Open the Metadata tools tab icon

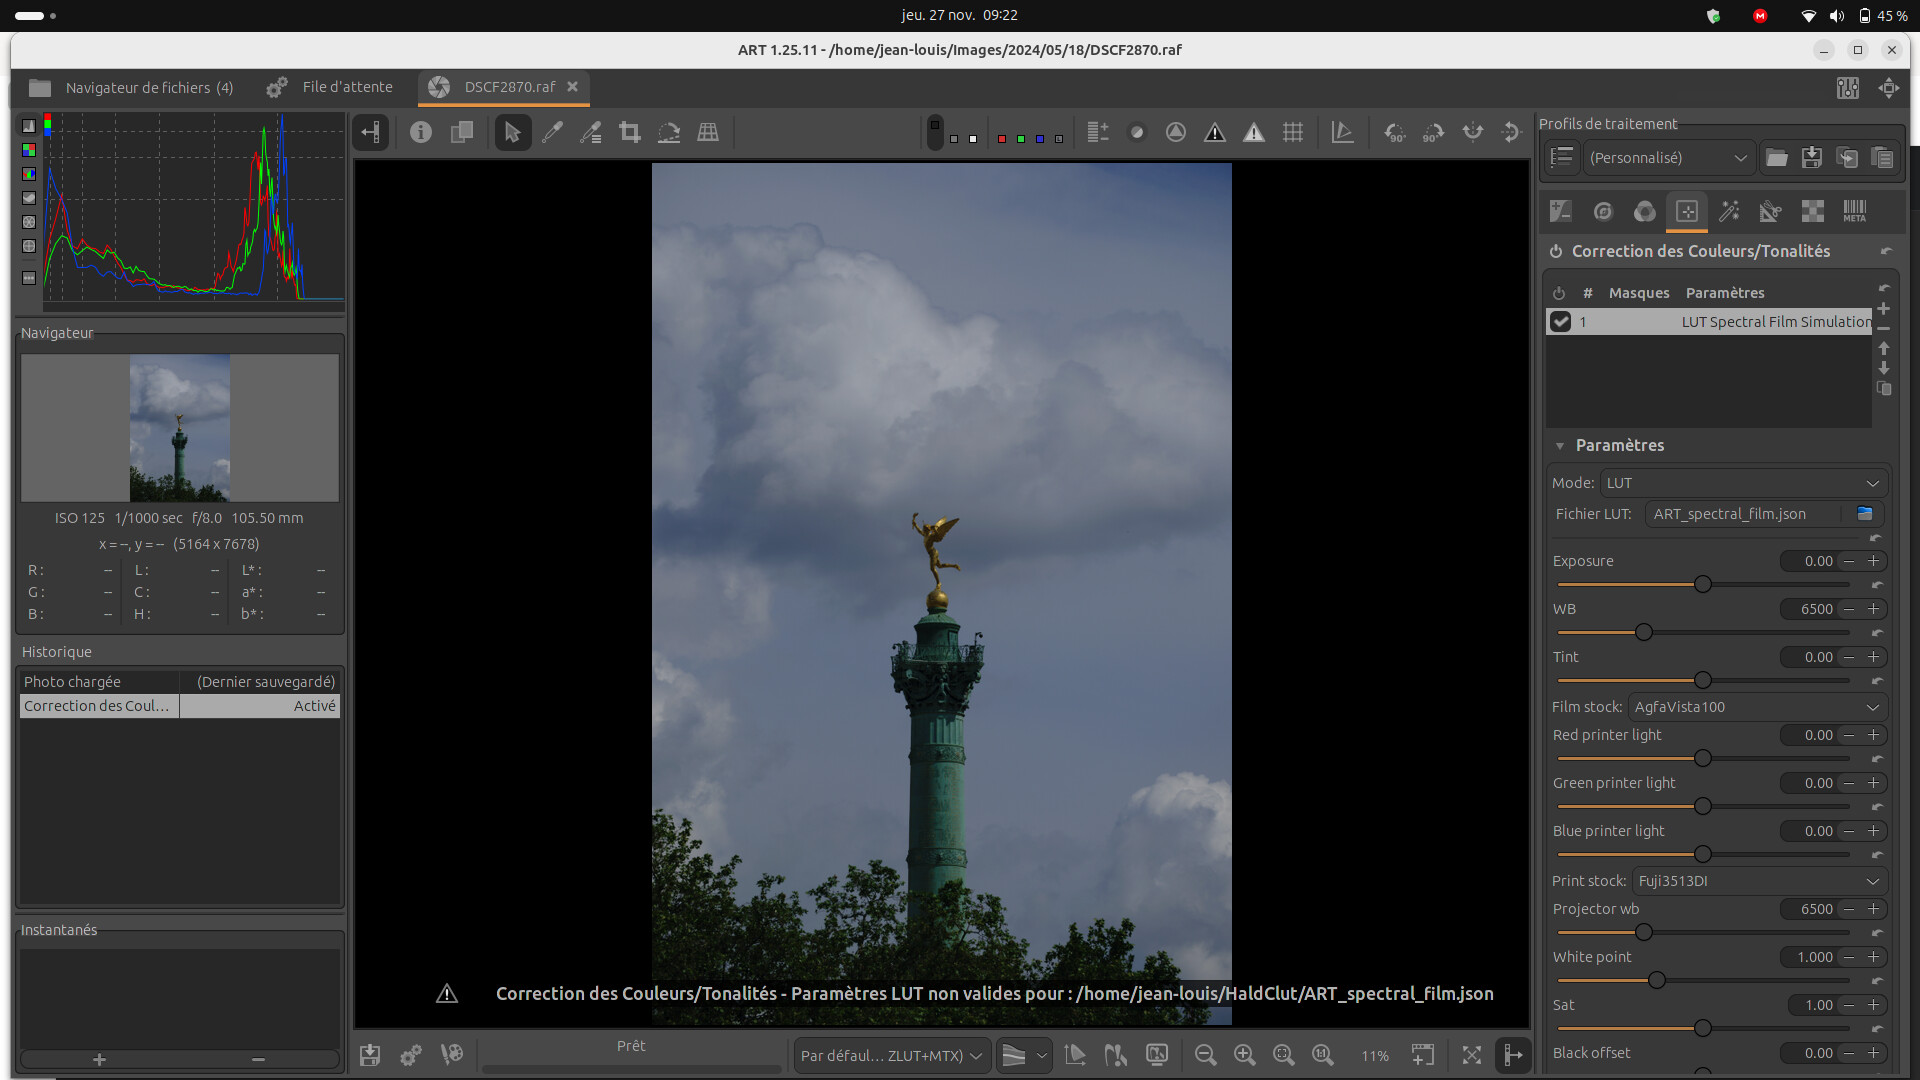click(1854, 211)
